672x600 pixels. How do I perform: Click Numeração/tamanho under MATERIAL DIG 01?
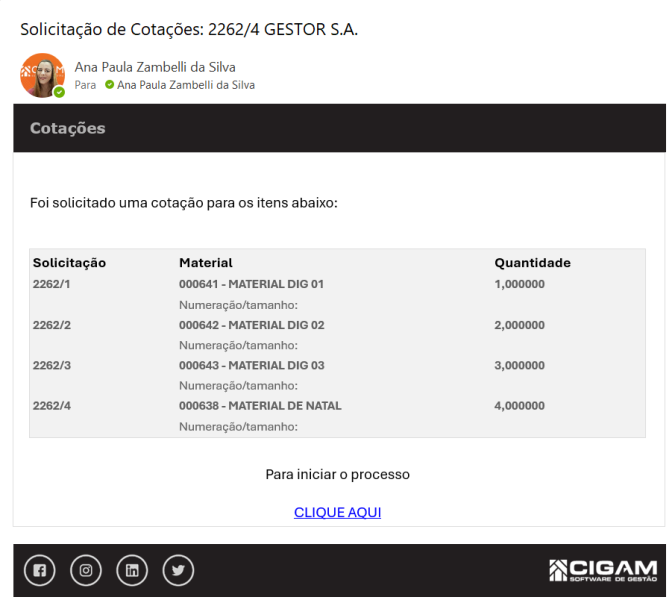click(x=238, y=305)
